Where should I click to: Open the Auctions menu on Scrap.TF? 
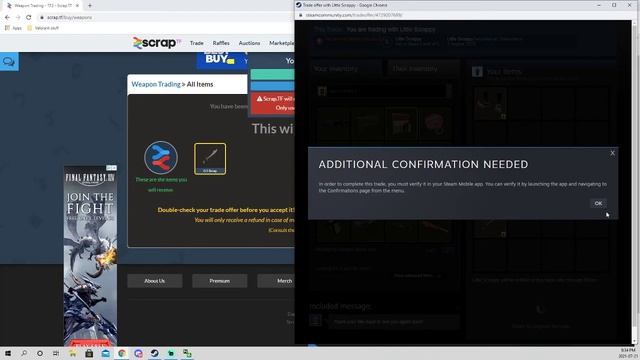[x=249, y=43]
